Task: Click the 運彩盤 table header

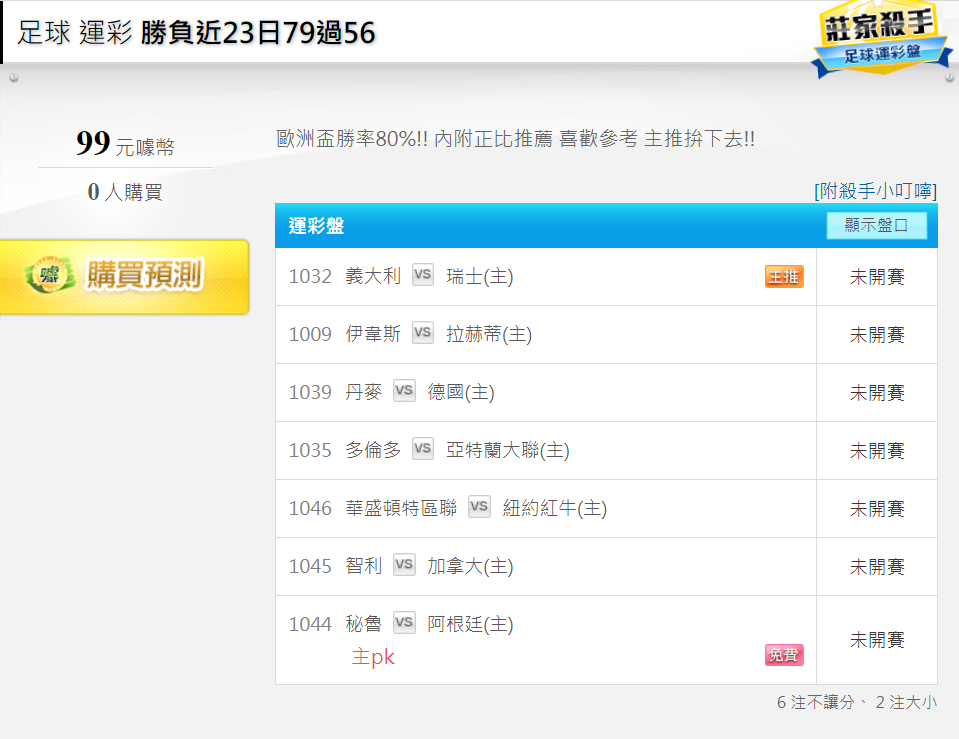Action: (316, 226)
